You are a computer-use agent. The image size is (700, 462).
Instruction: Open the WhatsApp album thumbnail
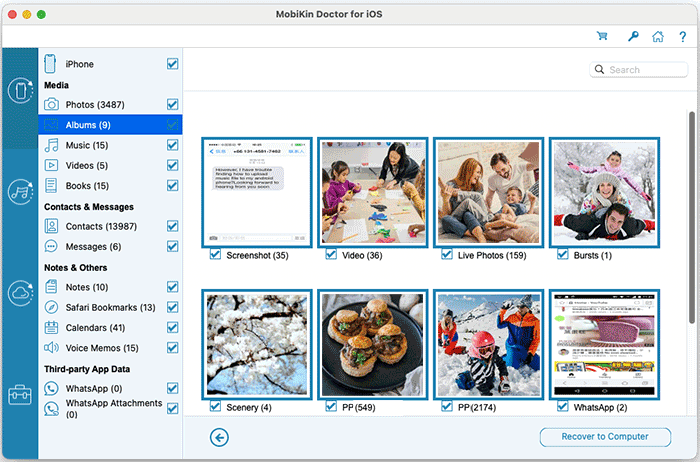(x=604, y=344)
